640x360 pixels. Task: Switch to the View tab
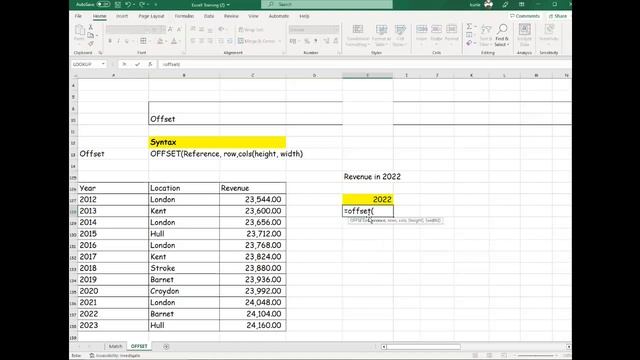[253, 16]
